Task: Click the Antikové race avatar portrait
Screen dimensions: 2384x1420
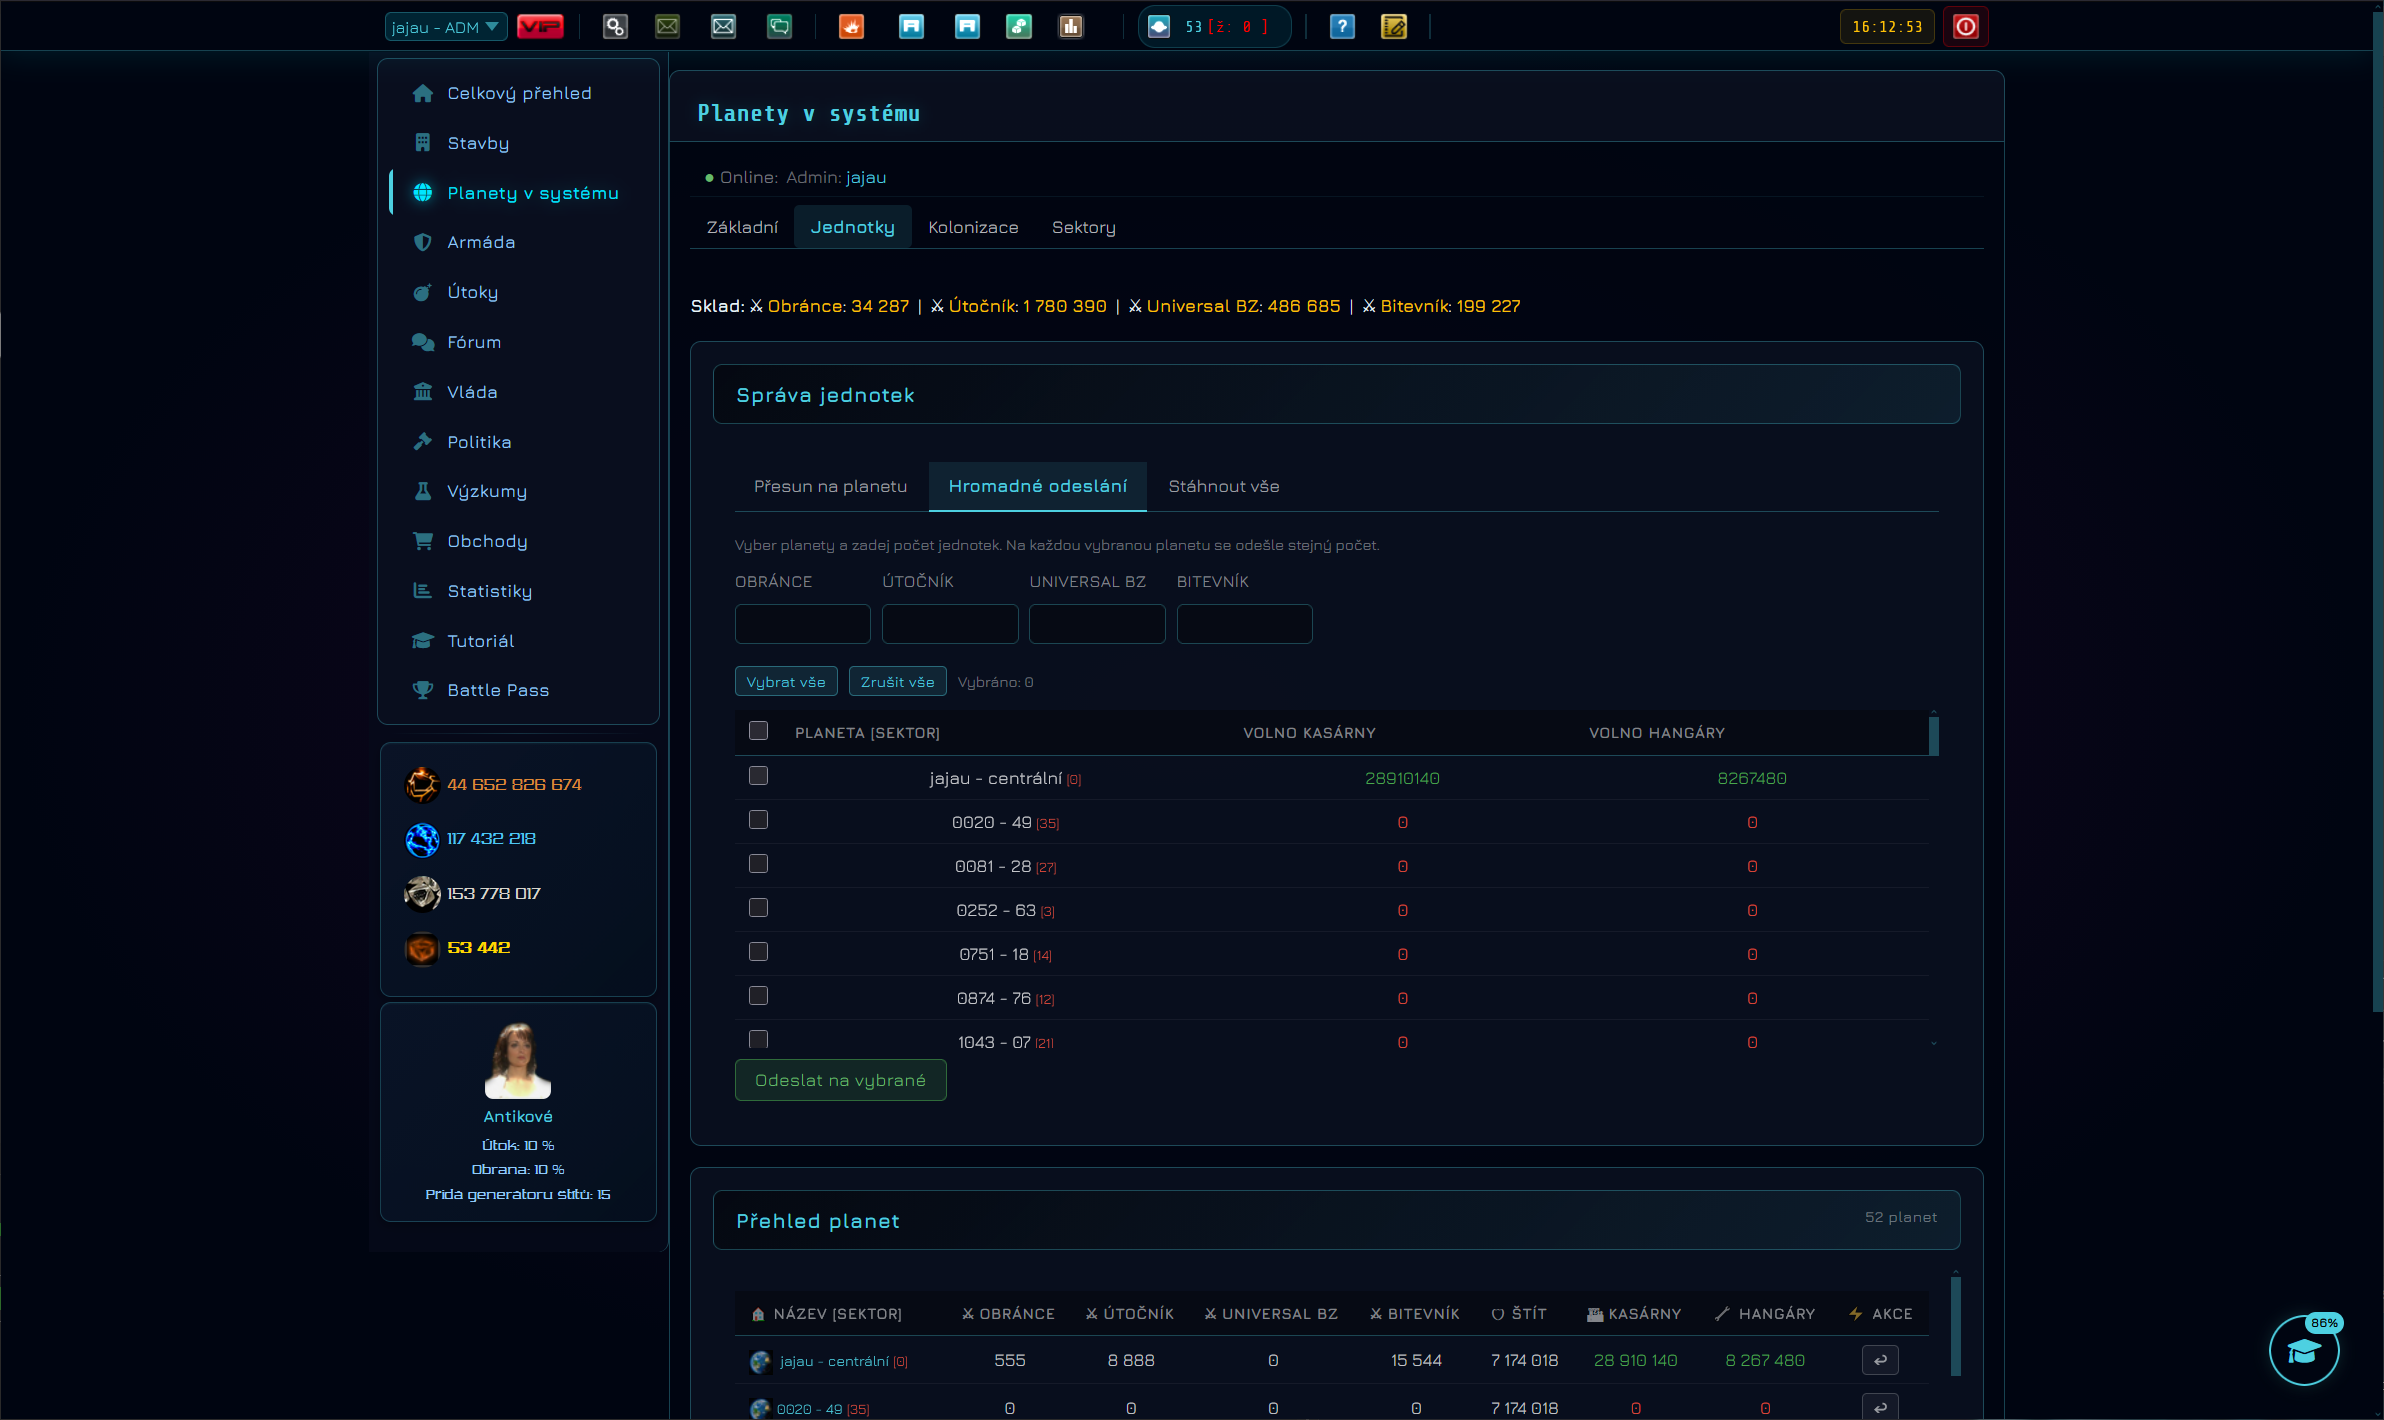Action: [517, 1060]
